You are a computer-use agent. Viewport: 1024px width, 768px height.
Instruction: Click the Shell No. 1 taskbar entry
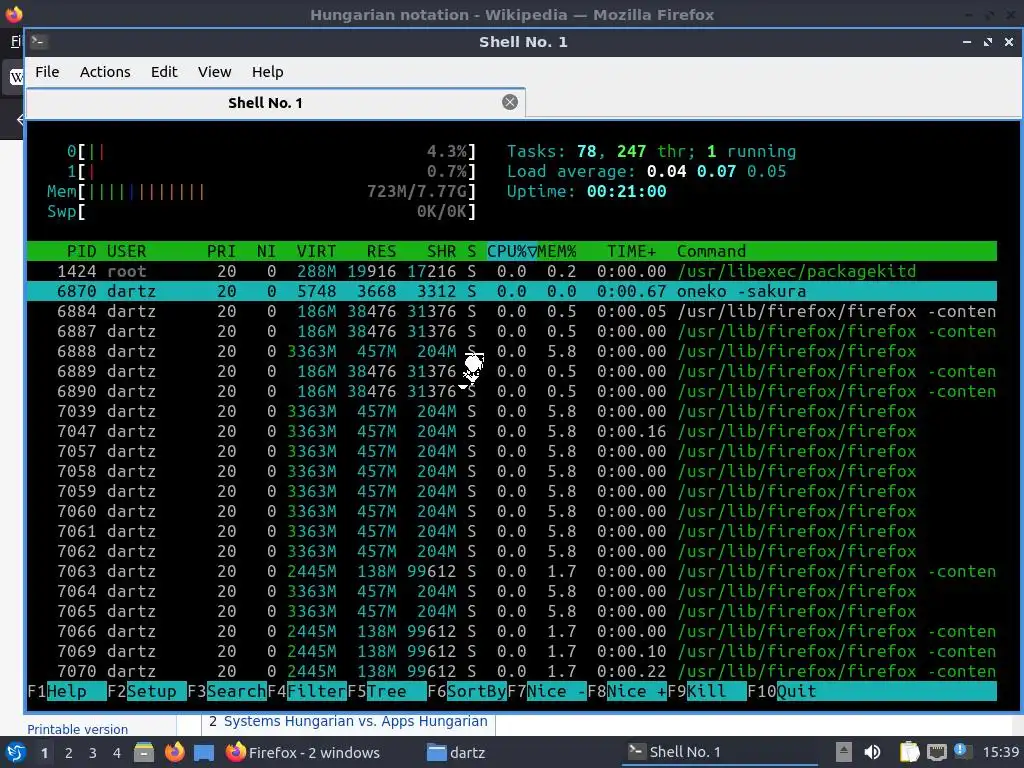[x=718, y=752]
